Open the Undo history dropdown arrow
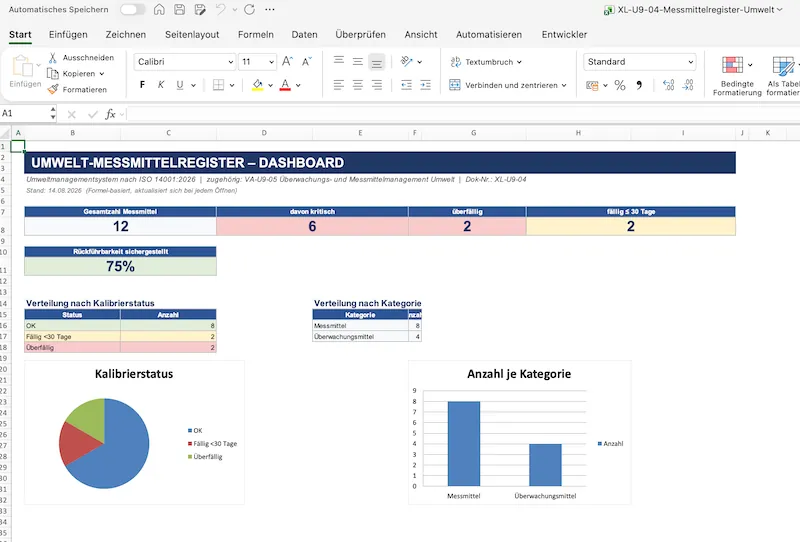This screenshot has width=800, height=542. 235,9
